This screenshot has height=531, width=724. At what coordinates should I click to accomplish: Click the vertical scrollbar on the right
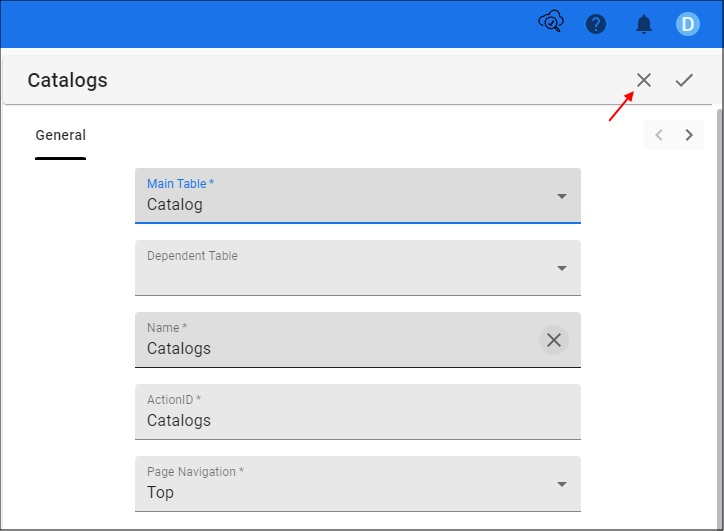tap(720, 319)
